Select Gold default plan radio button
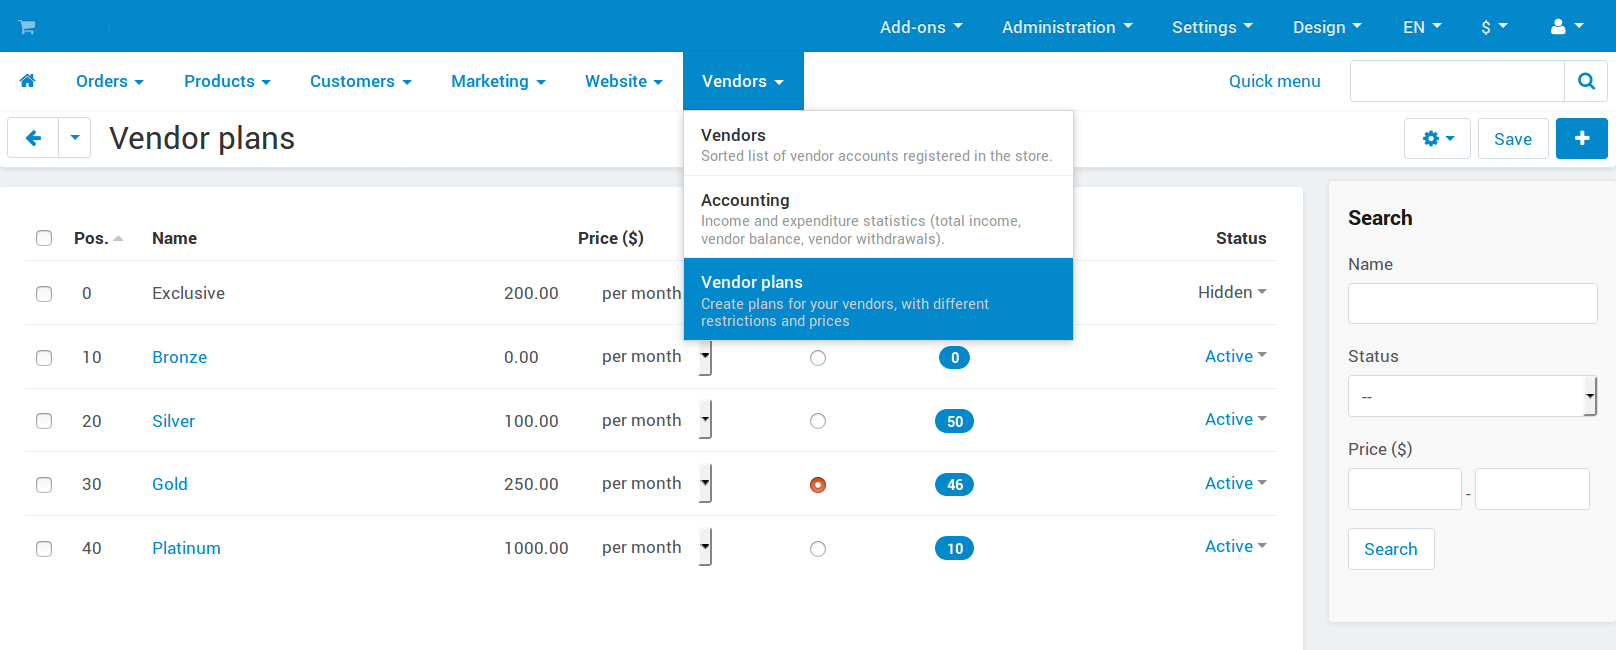 tap(818, 485)
